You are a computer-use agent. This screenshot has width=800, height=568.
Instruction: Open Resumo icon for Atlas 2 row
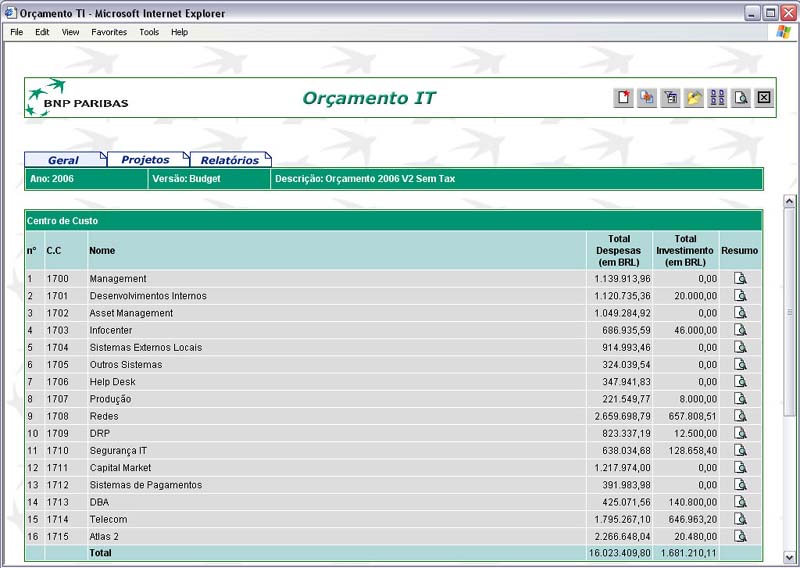(740, 536)
